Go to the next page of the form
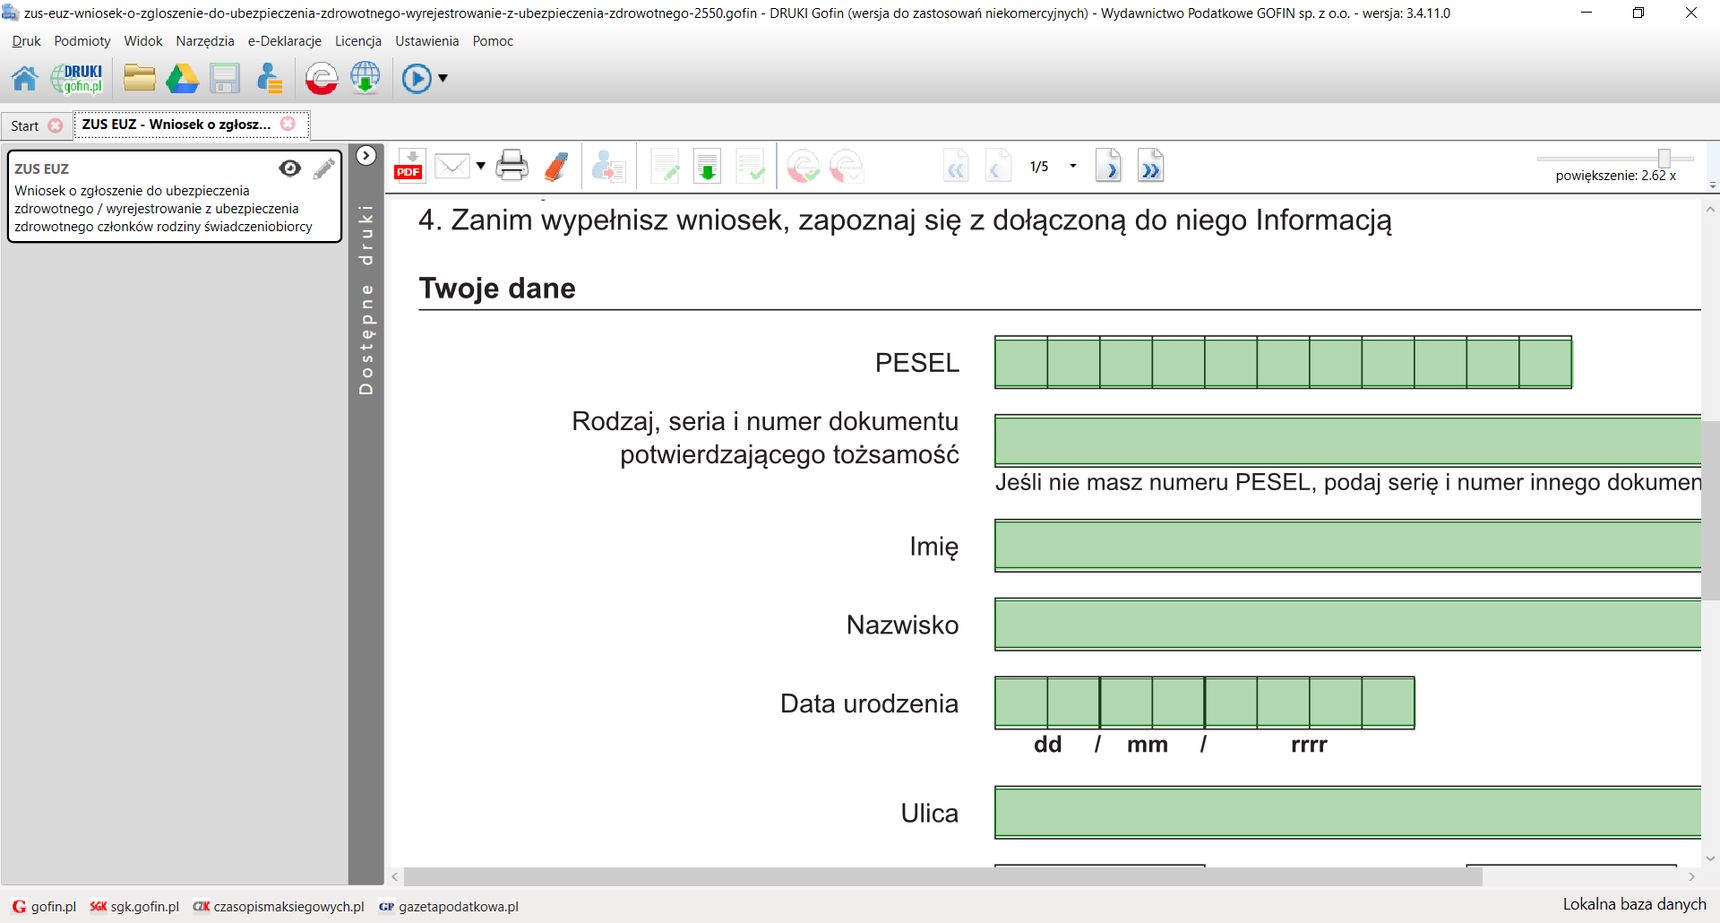Viewport: 1720px width, 923px height. (1108, 166)
